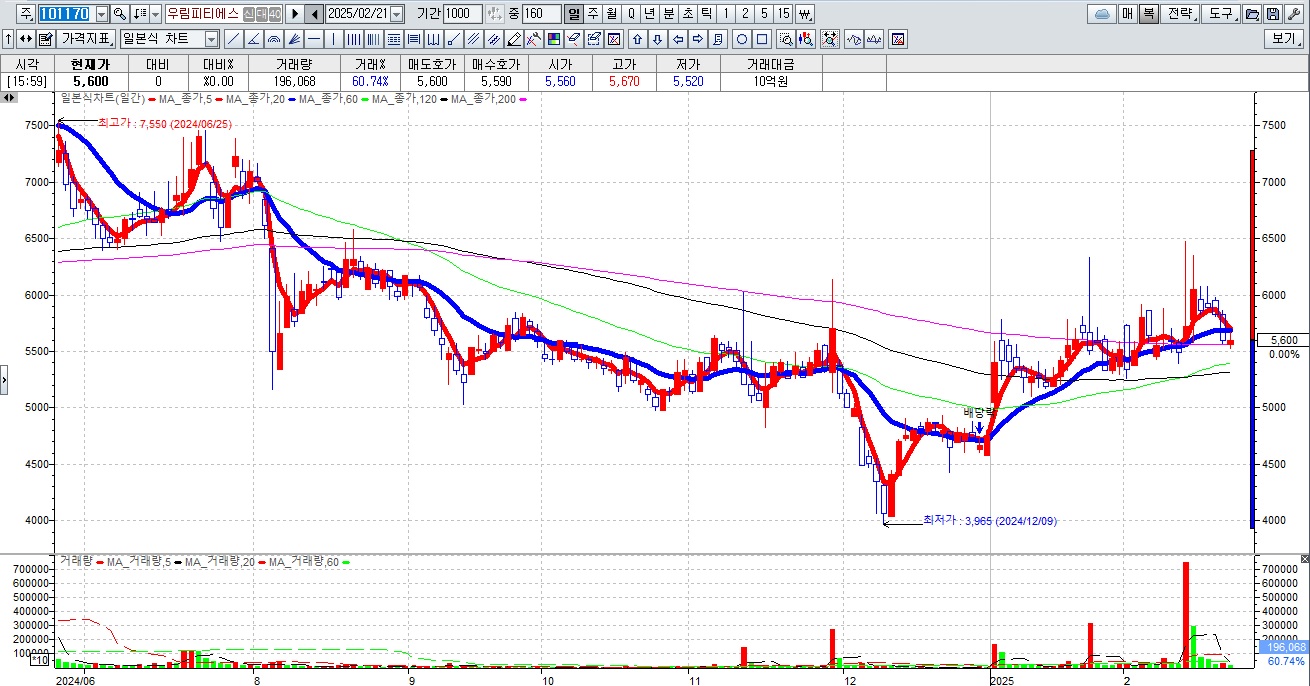Select the angle line drawing tool
The image size is (1310, 686).
253,39
